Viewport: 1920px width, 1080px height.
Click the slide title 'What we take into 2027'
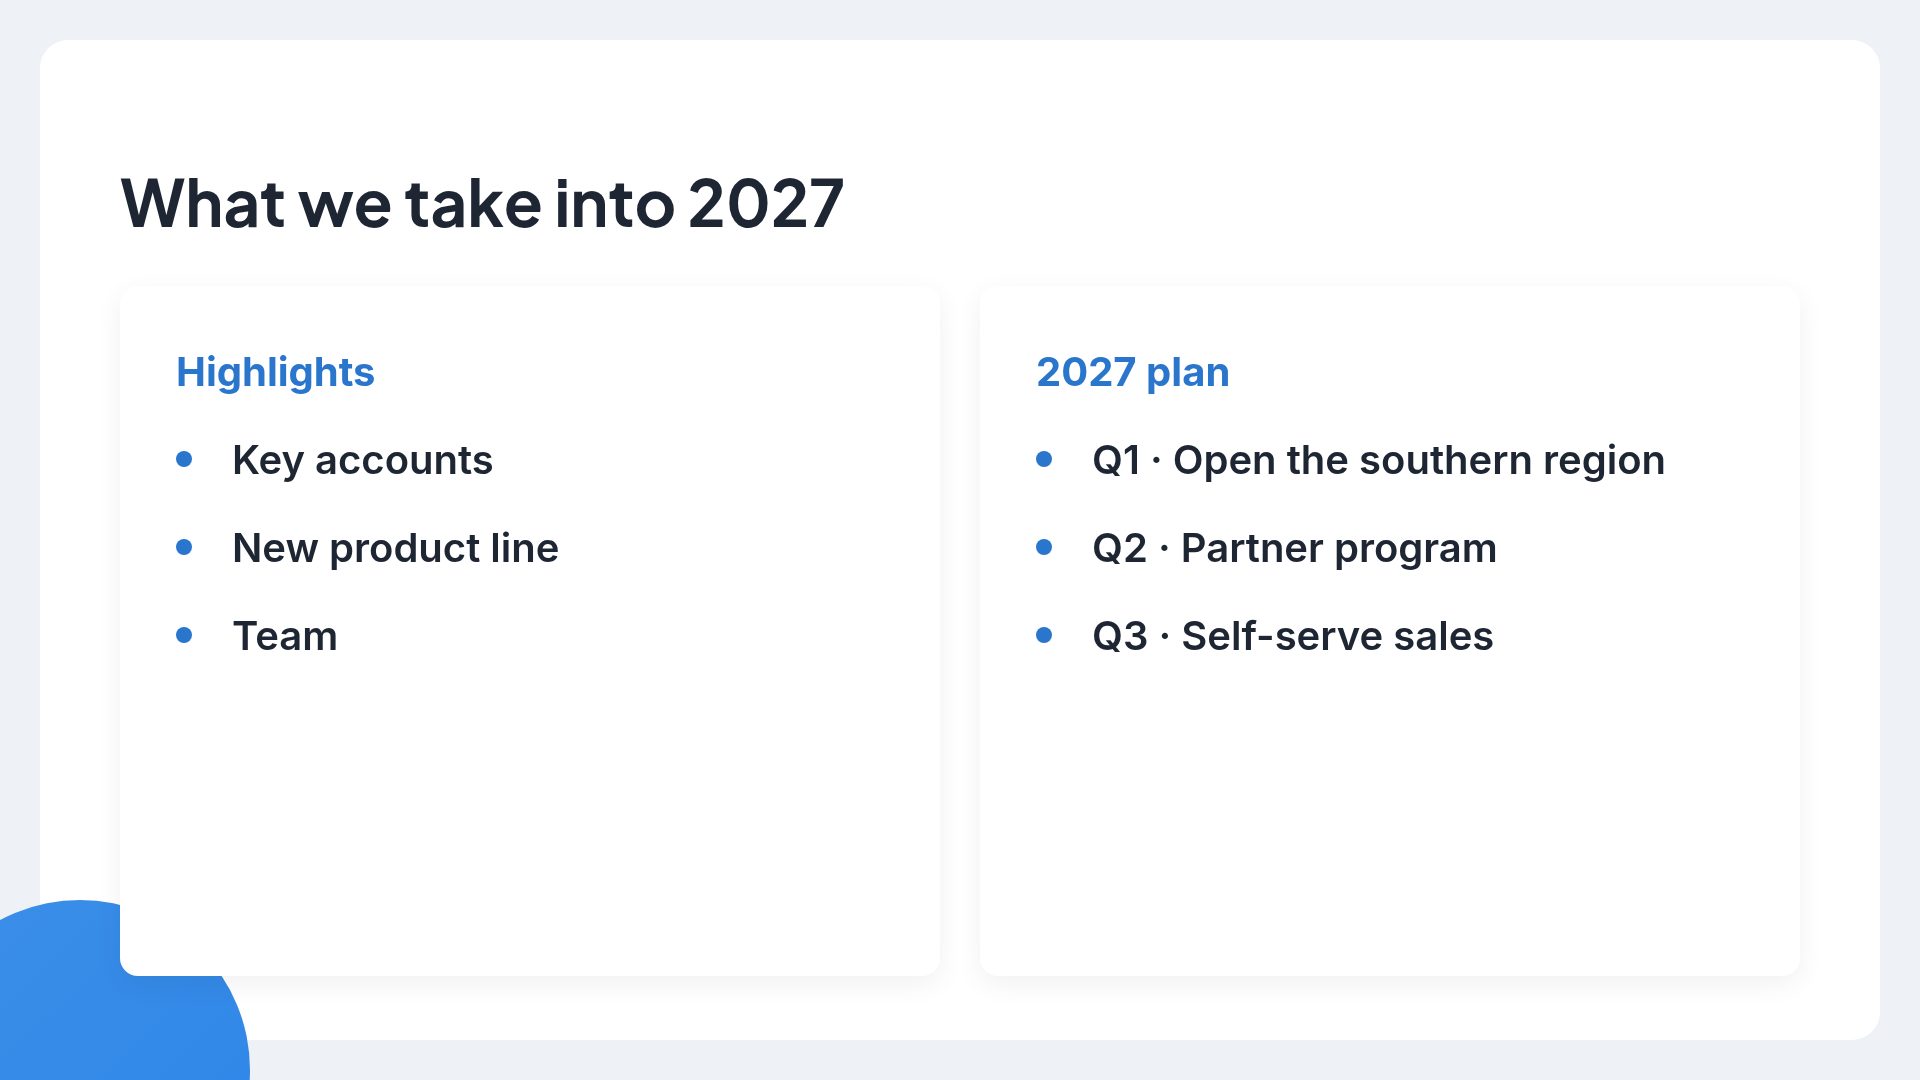(482, 204)
